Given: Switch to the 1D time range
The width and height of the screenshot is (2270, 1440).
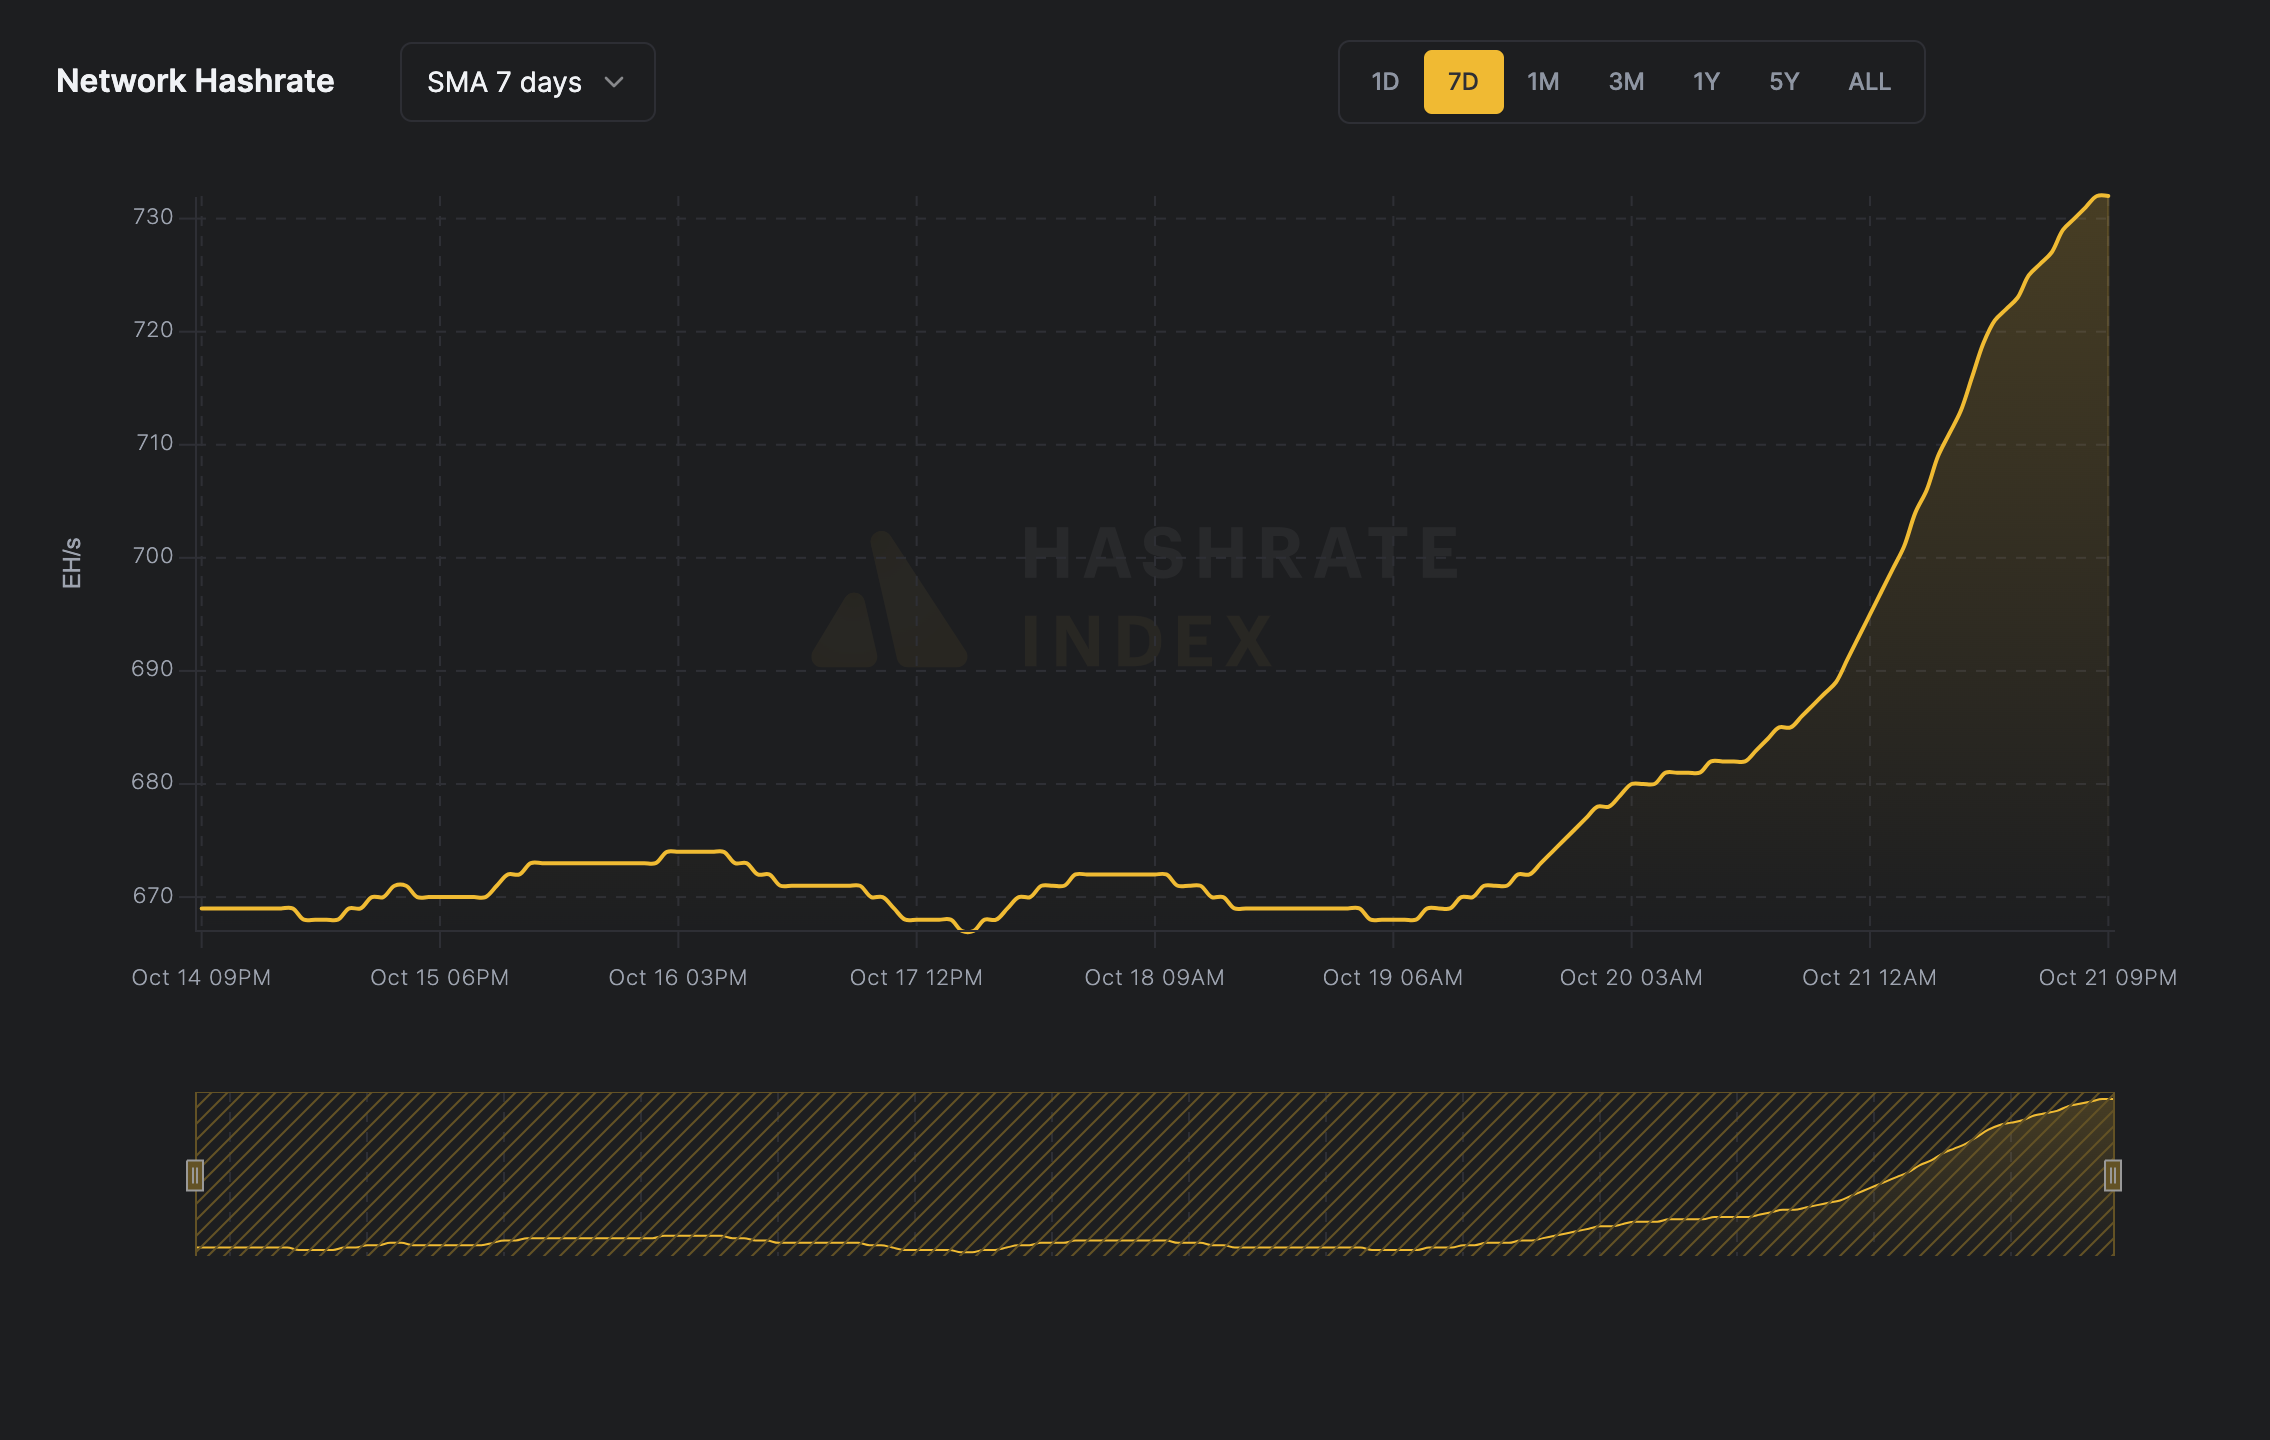Looking at the screenshot, I should (x=1385, y=82).
